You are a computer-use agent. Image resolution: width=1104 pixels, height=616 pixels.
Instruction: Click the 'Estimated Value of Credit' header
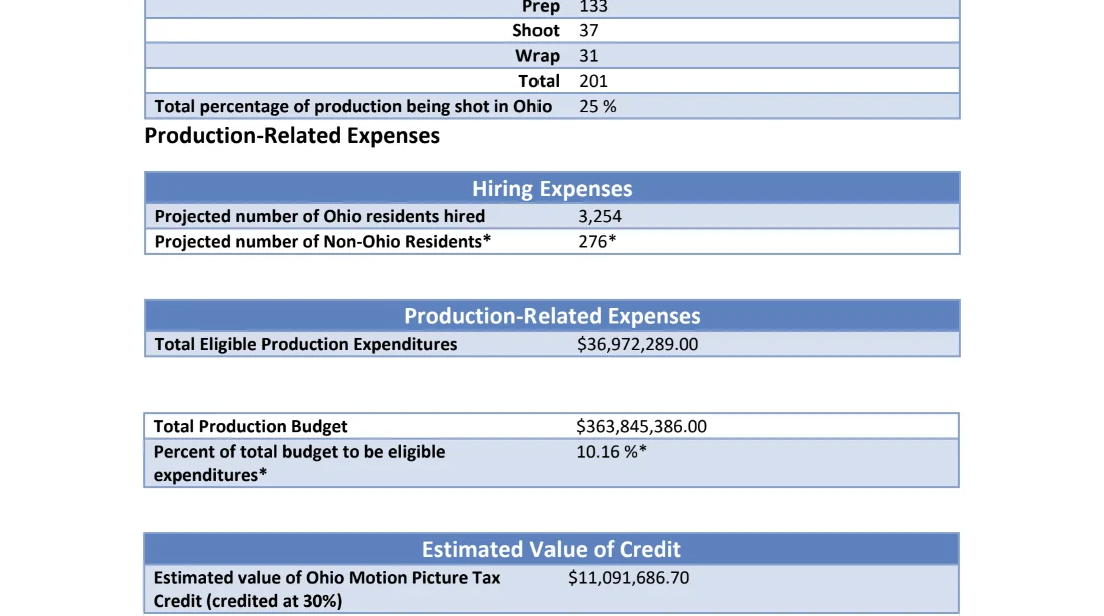pyautogui.click(x=551, y=549)
